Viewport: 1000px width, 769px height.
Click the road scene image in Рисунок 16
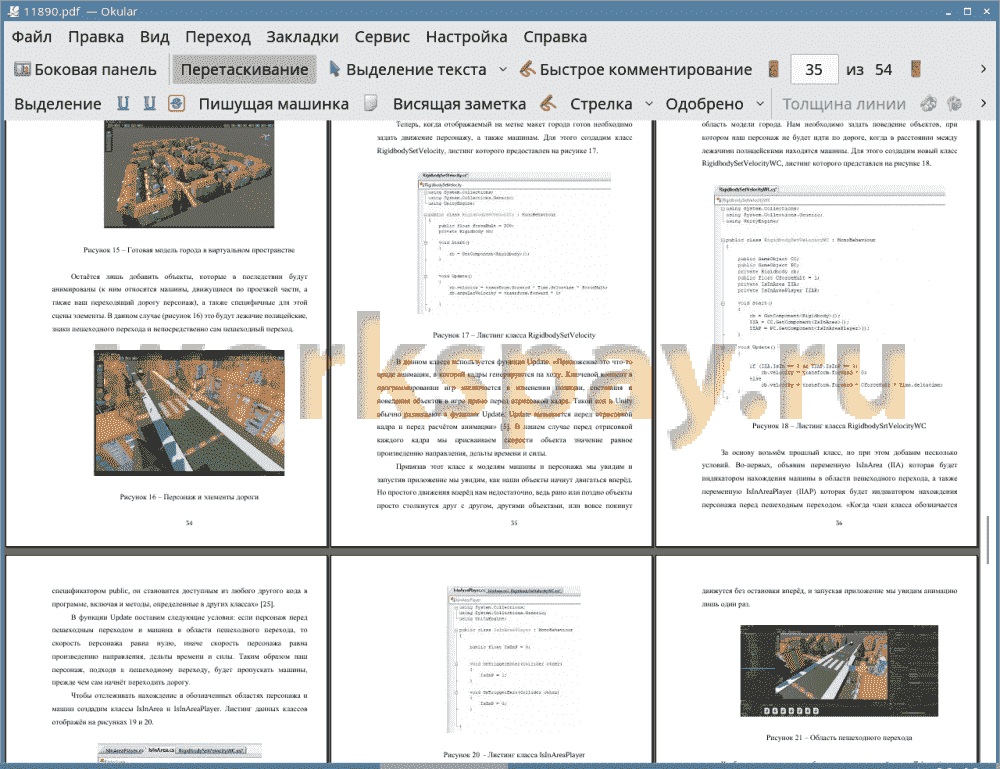[x=189, y=412]
